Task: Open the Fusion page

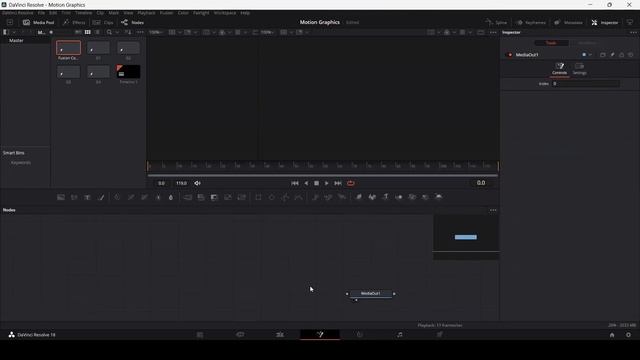Action: pos(320,335)
